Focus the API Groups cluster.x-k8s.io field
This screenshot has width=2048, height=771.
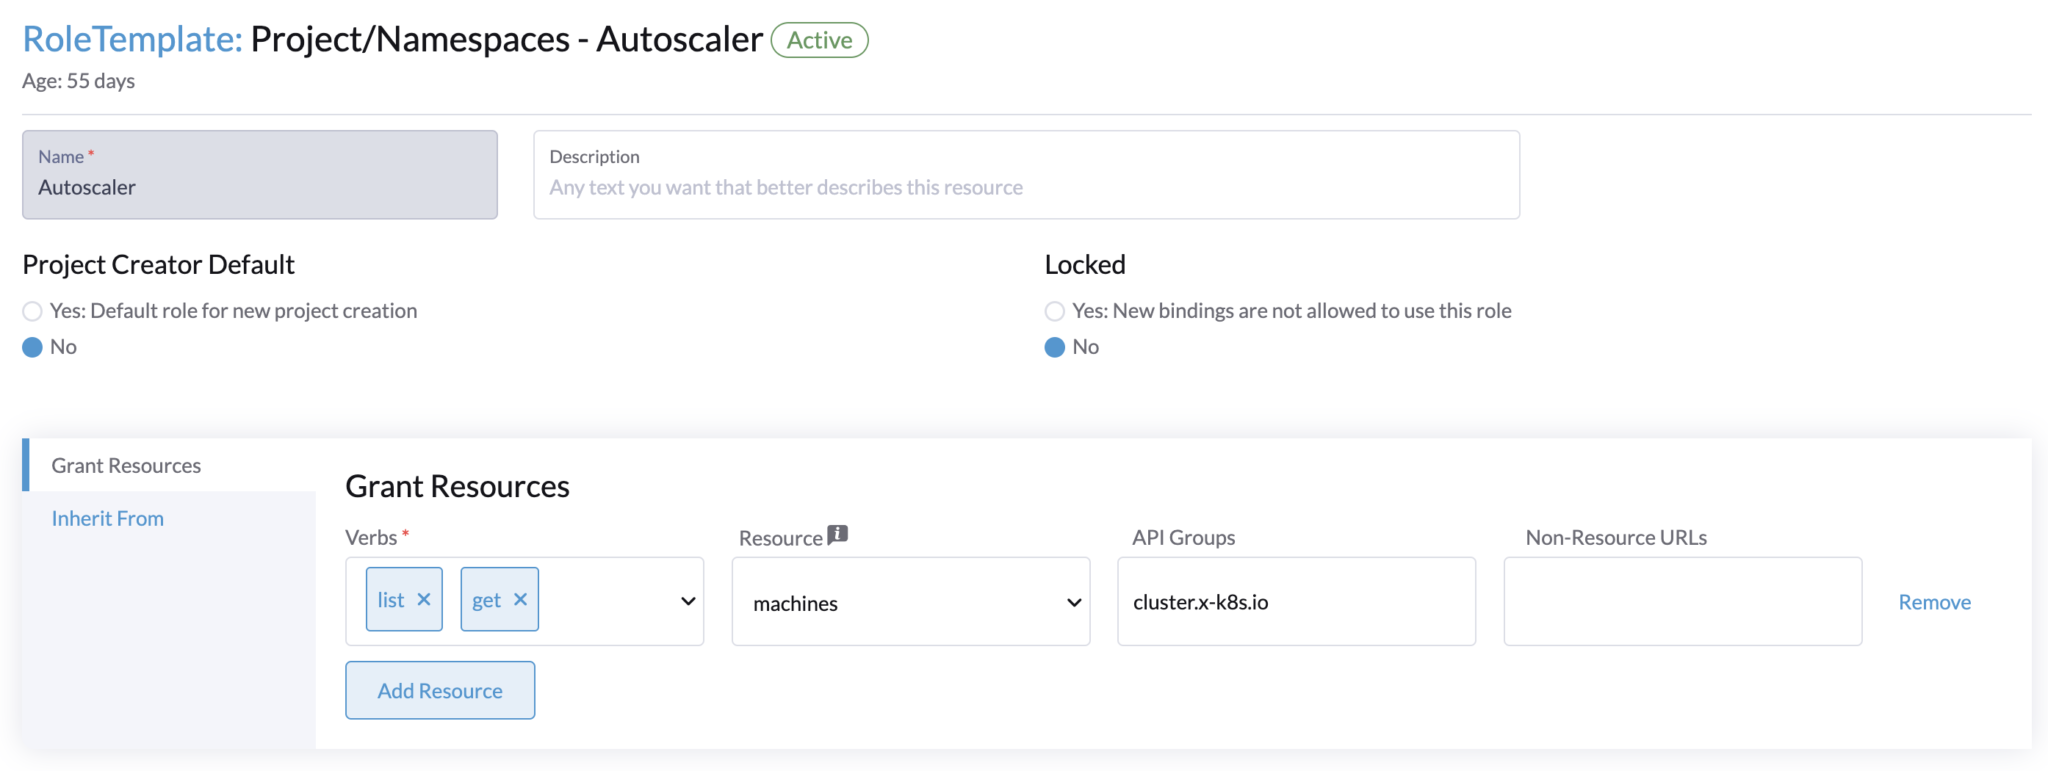(1296, 602)
